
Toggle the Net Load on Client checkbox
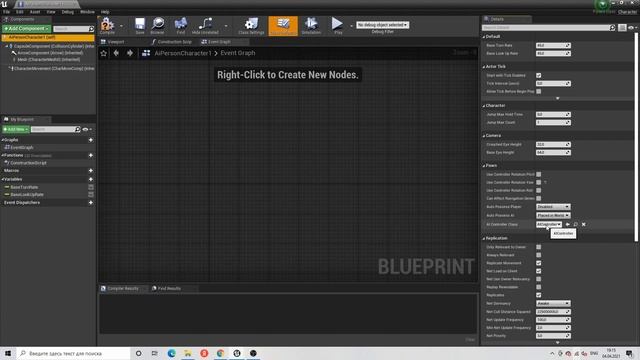pyautogui.click(x=539, y=271)
